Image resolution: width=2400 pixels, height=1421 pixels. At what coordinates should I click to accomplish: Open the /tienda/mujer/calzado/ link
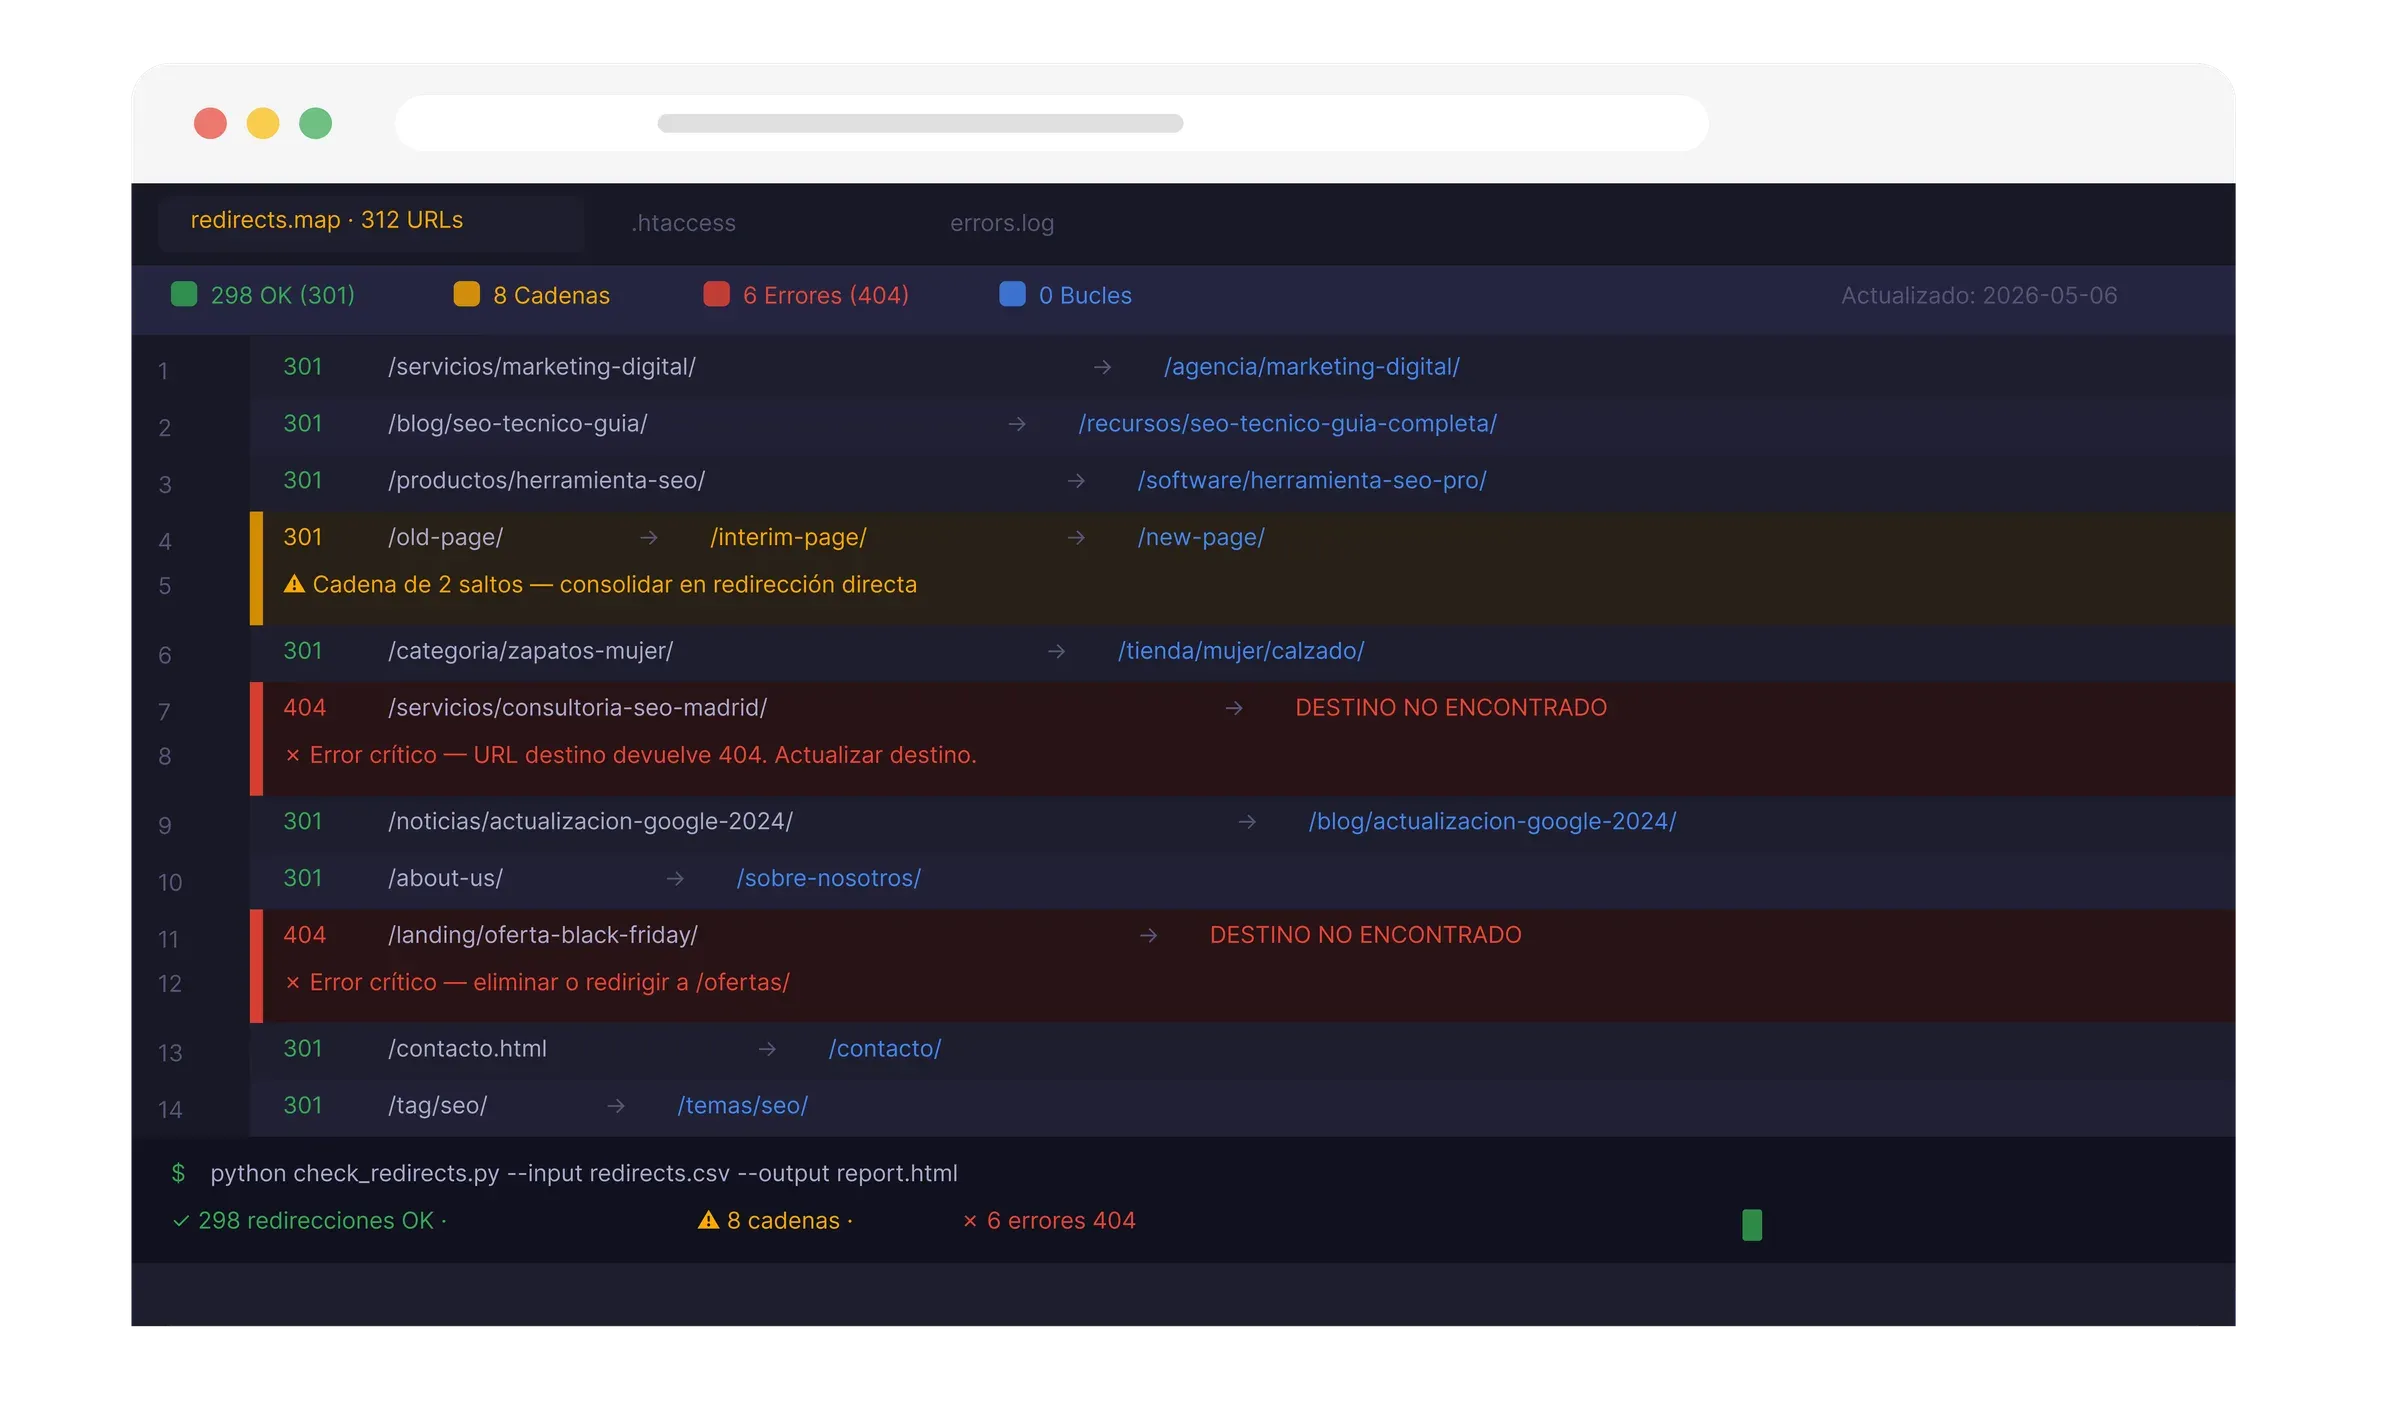click(x=1241, y=651)
